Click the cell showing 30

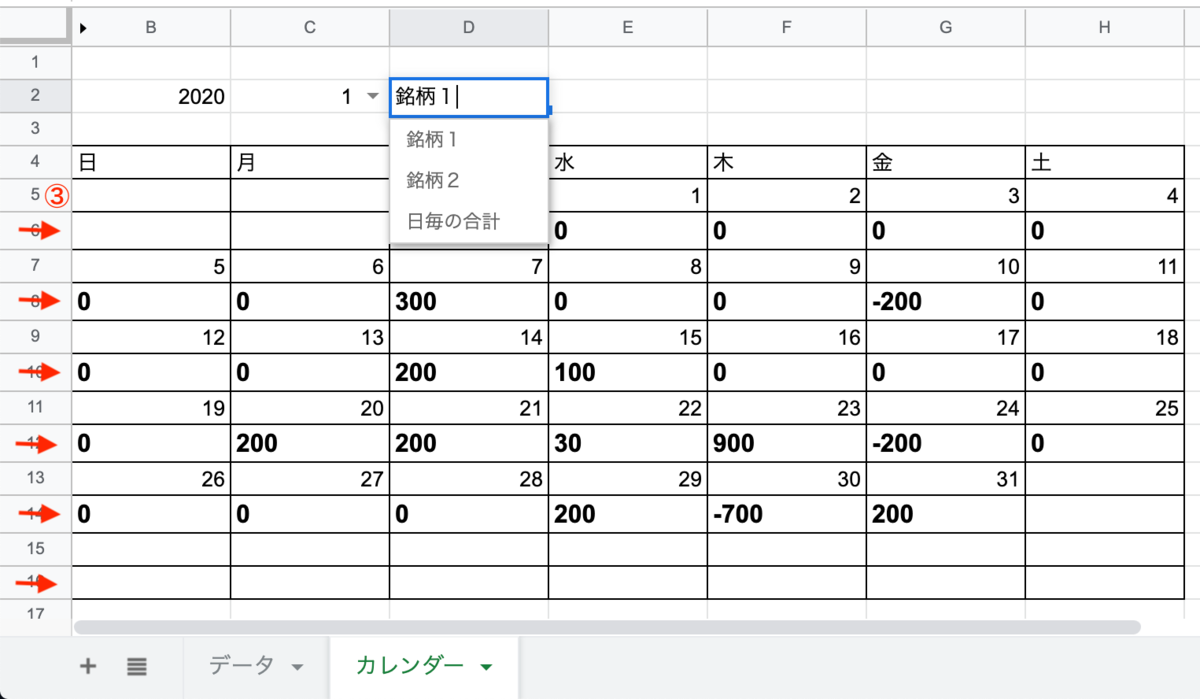tap(627, 443)
